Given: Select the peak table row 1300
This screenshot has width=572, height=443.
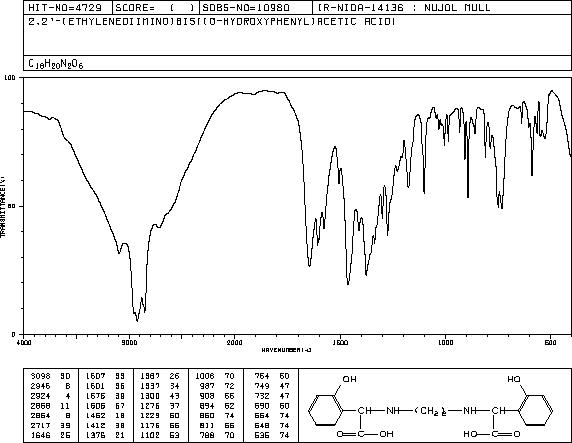Looking at the screenshot, I should coord(160,396).
